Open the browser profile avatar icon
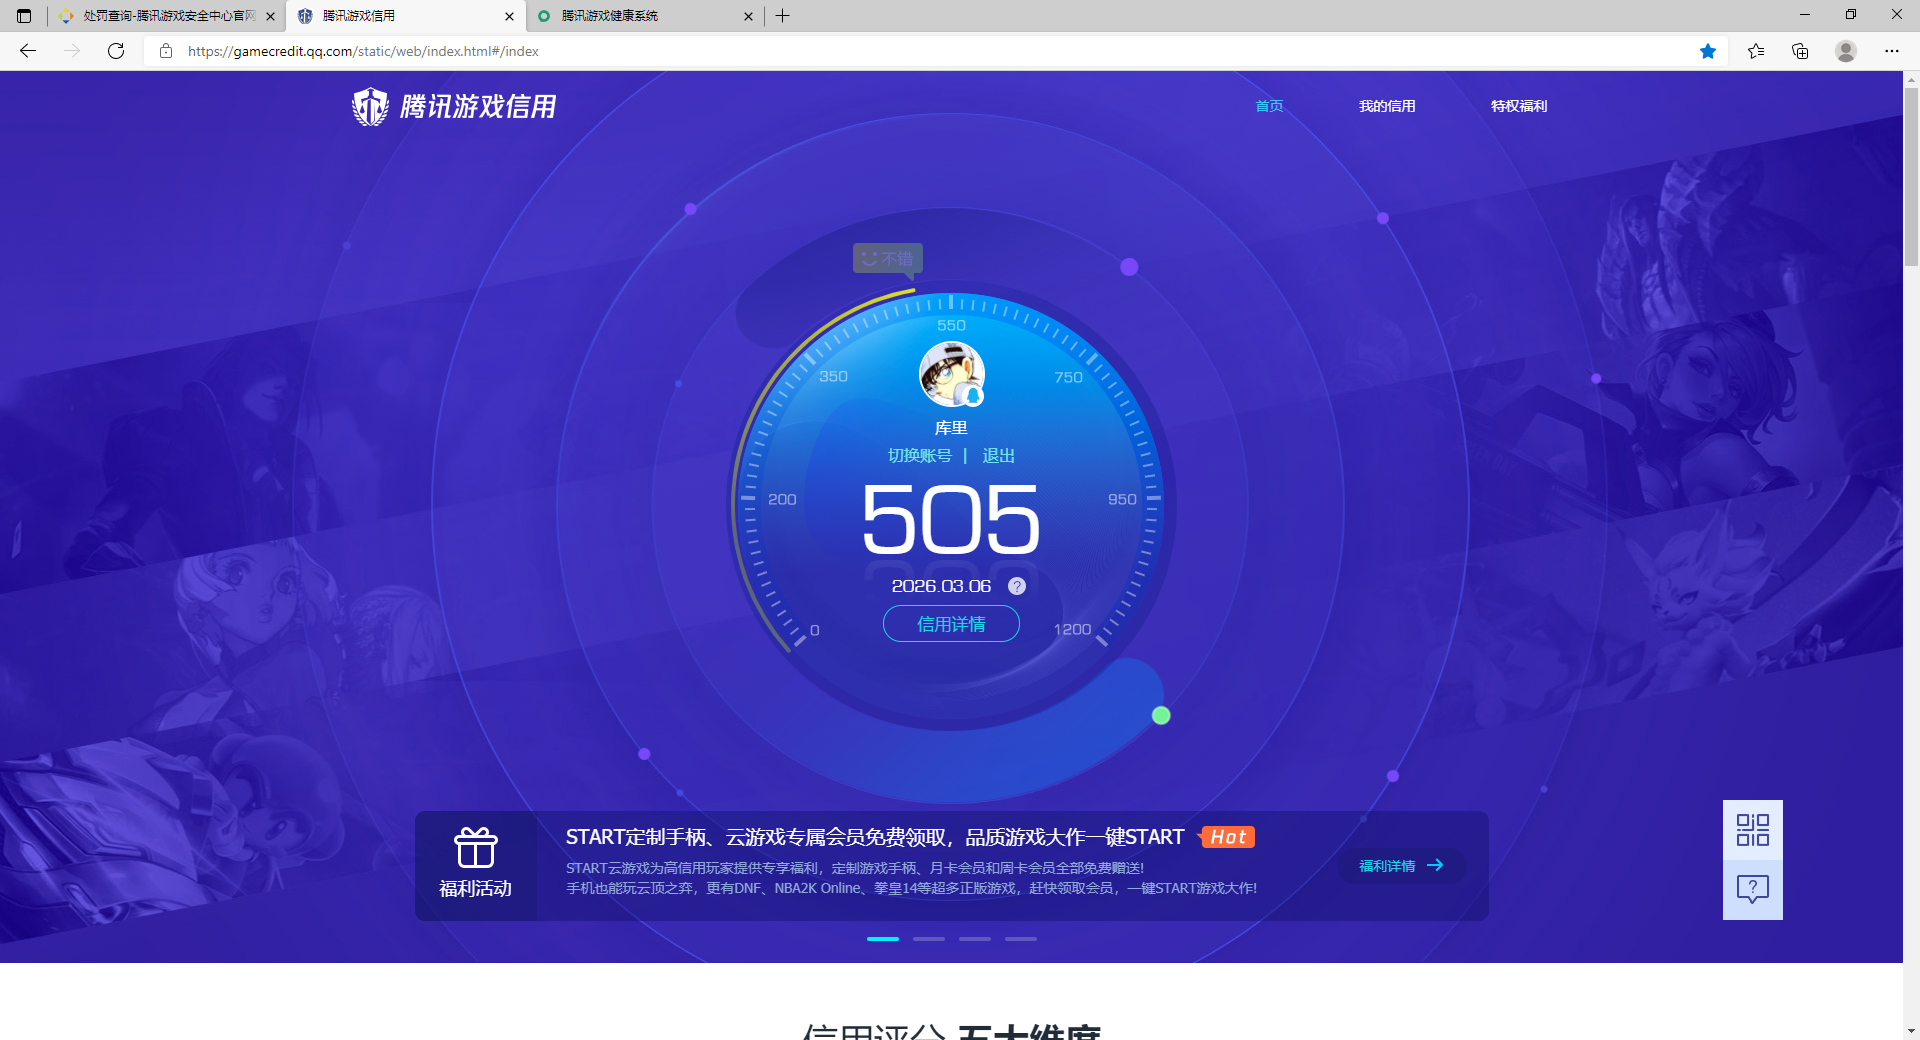This screenshot has height=1040, width=1920. [1846, 51]
